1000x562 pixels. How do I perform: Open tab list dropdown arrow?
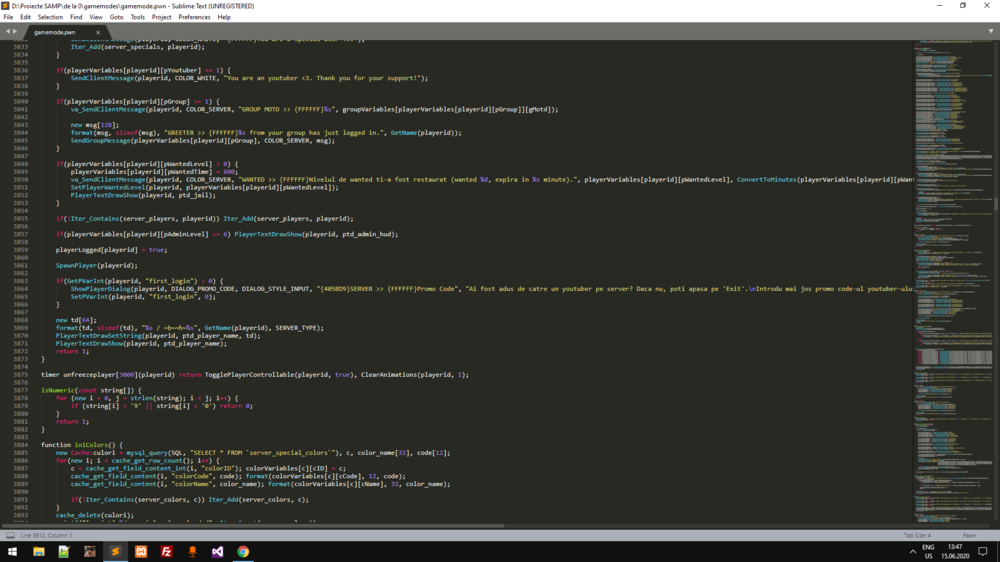point(991,31)
